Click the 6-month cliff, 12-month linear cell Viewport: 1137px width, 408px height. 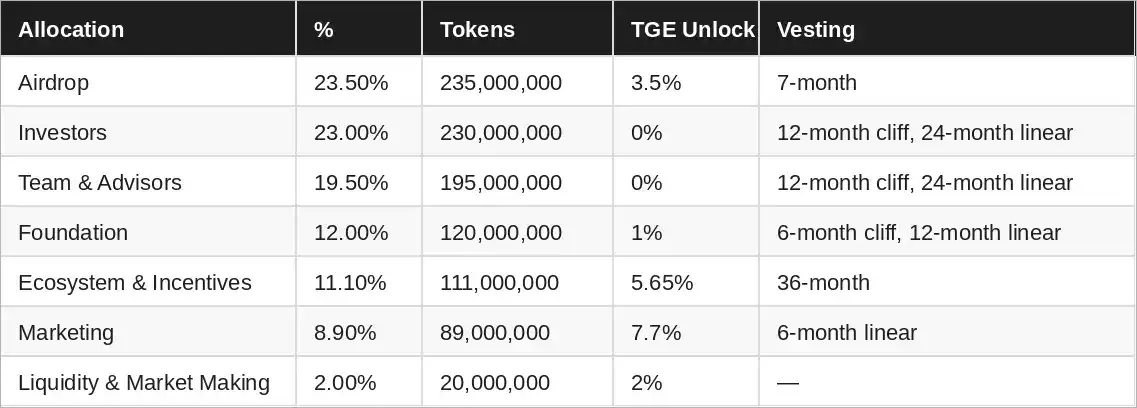(x=919, y=232)
